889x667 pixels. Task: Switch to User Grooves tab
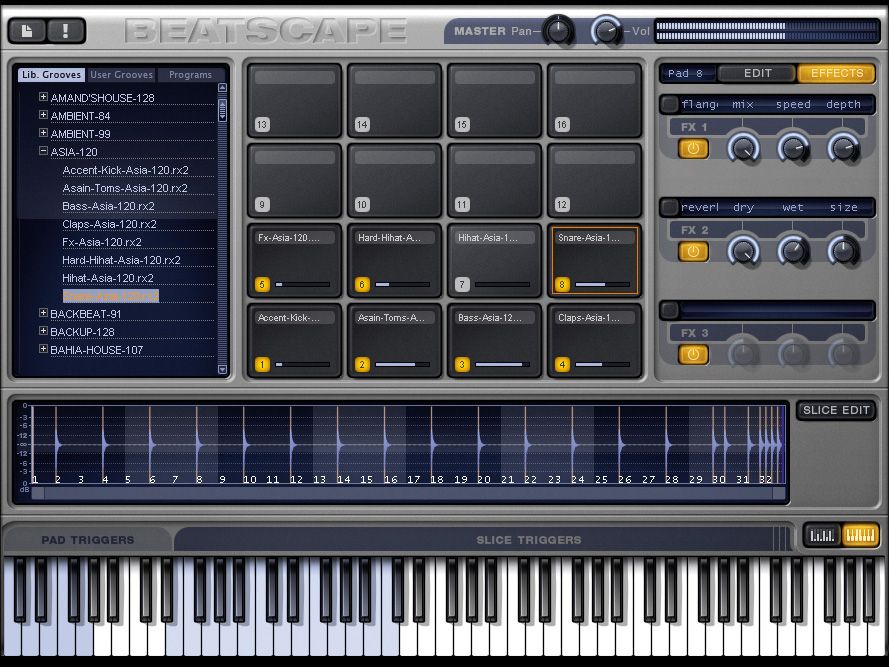click(121, 75)
